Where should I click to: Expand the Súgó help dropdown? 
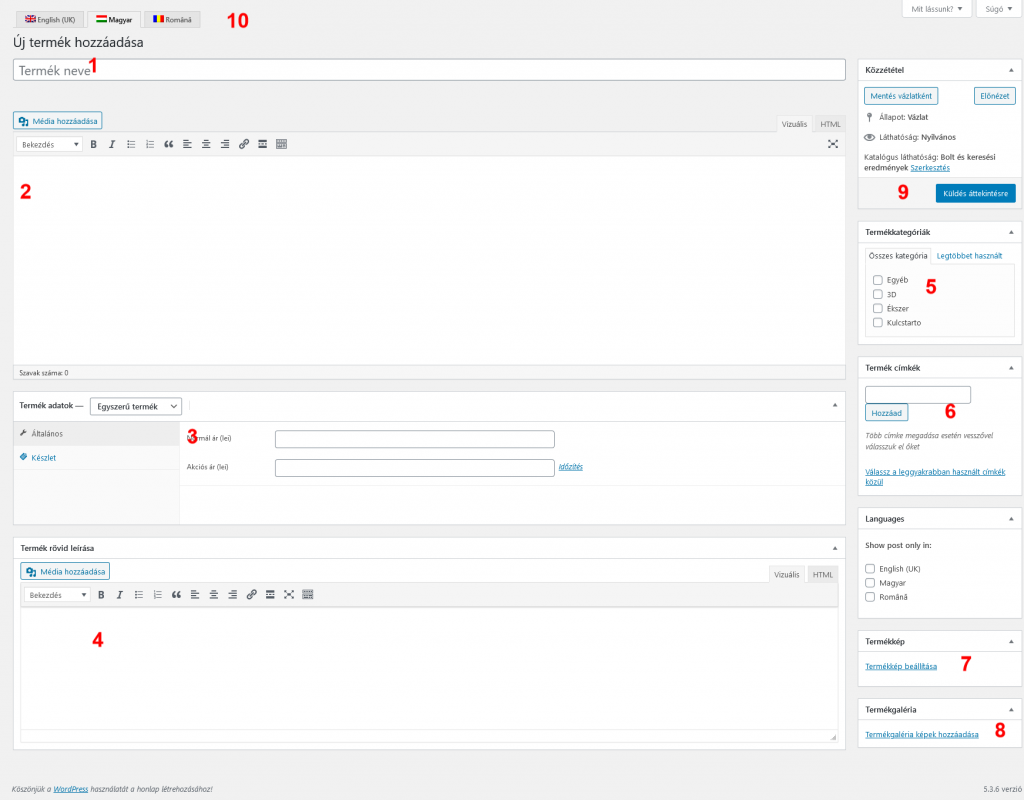pos(994,9)
